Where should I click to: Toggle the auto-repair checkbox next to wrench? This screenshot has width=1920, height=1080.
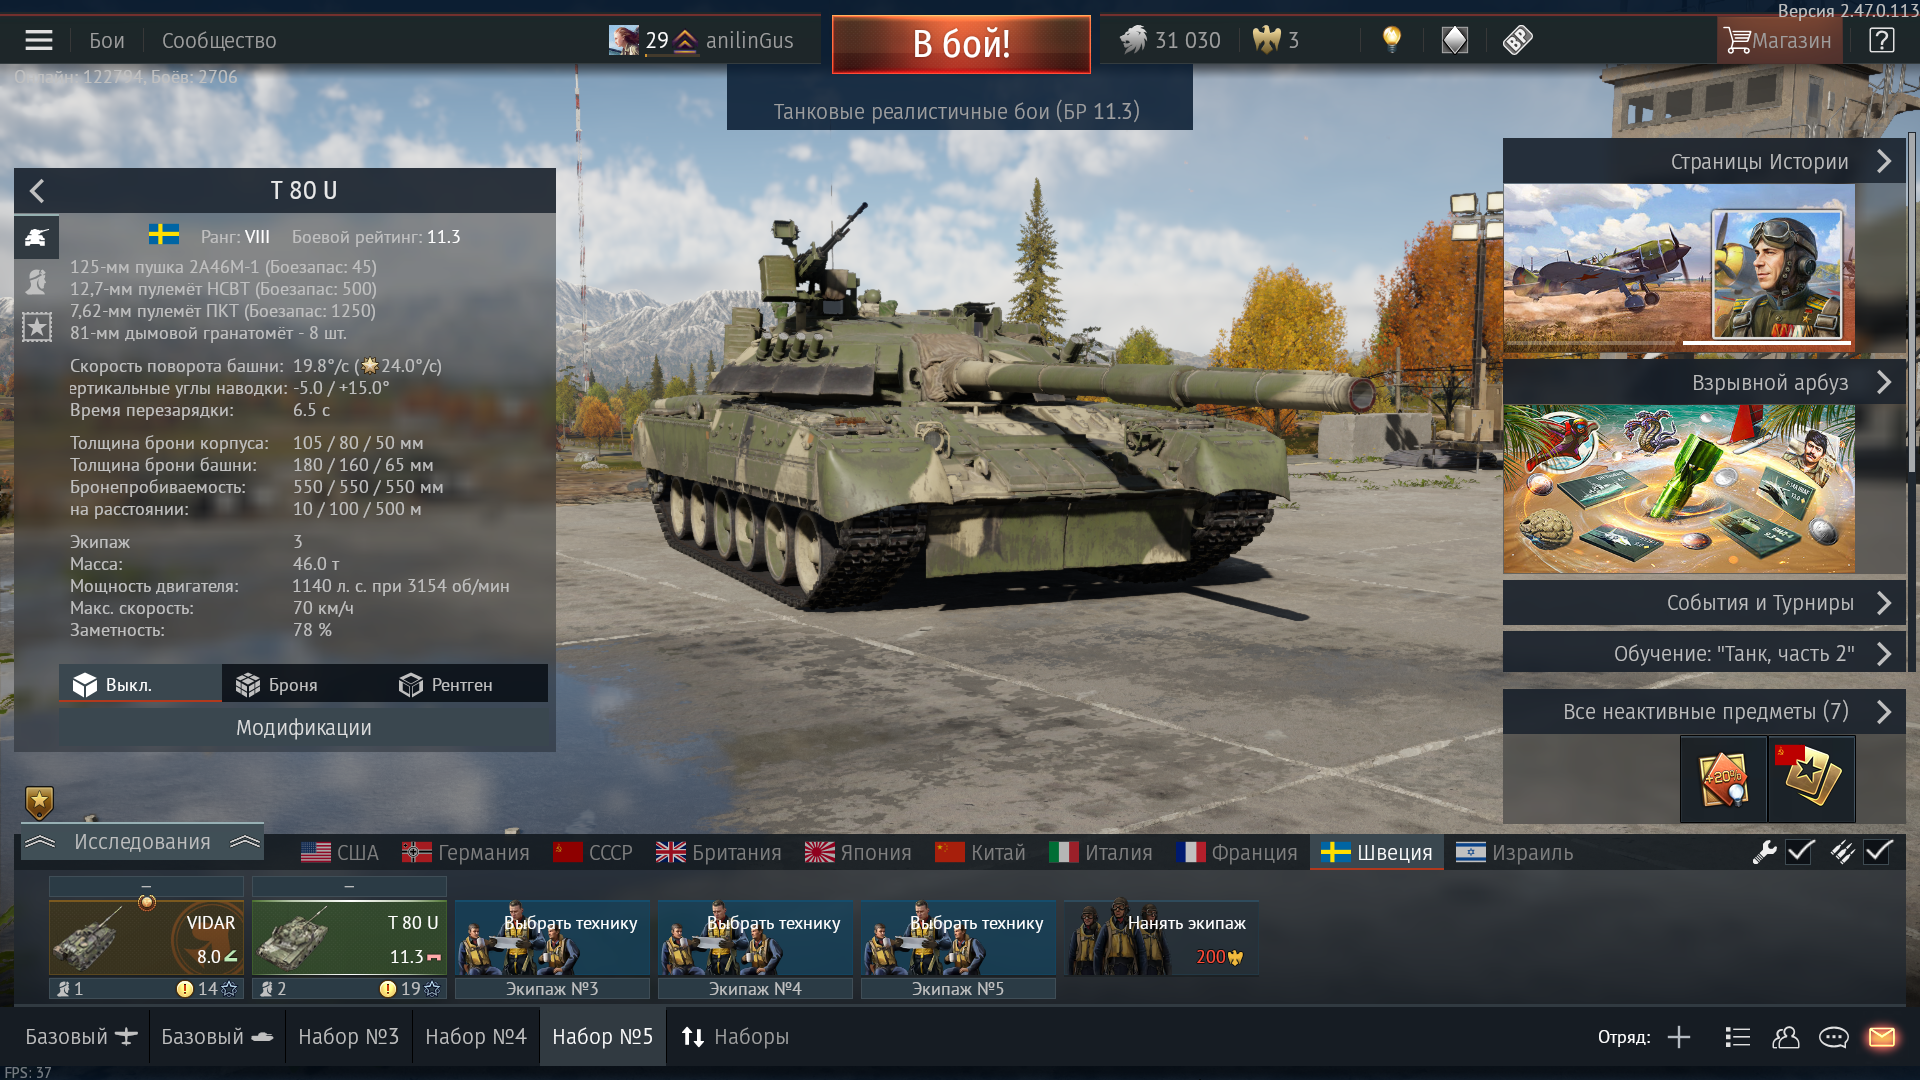click(1800, 852)
